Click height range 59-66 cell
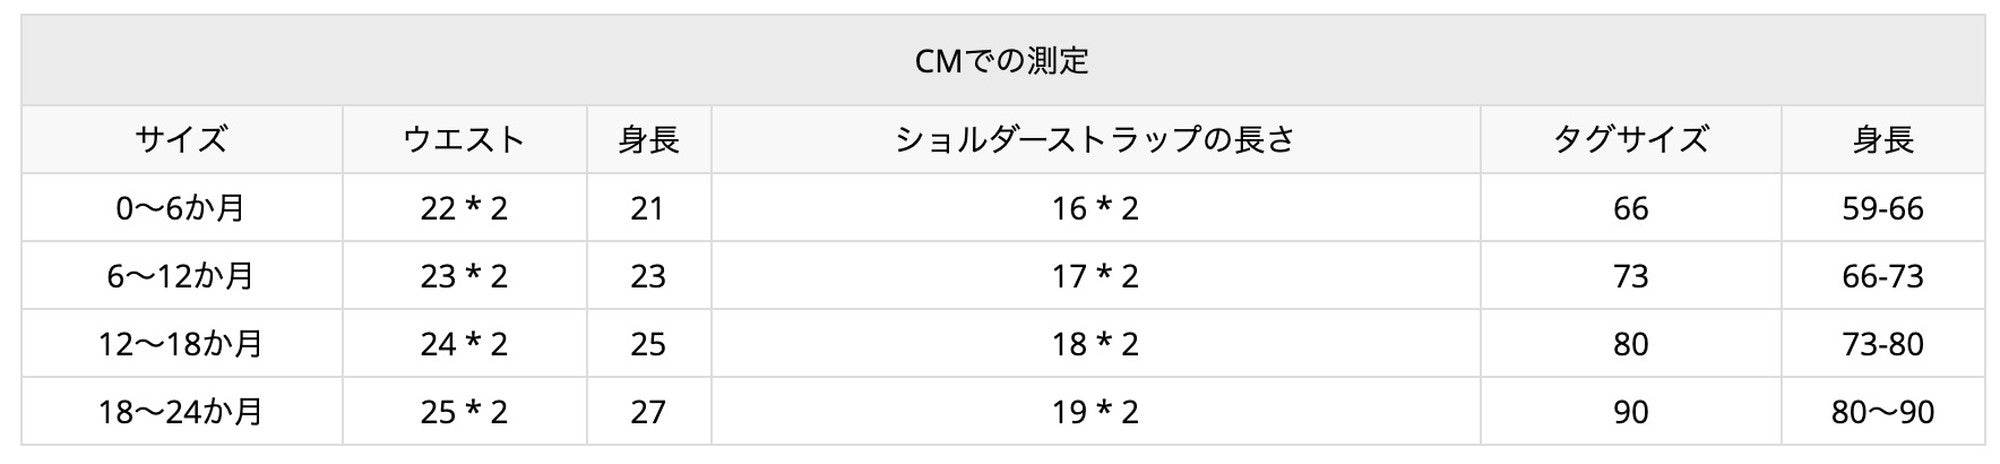Screen dimensions: 2000x464 point(1882,208)
